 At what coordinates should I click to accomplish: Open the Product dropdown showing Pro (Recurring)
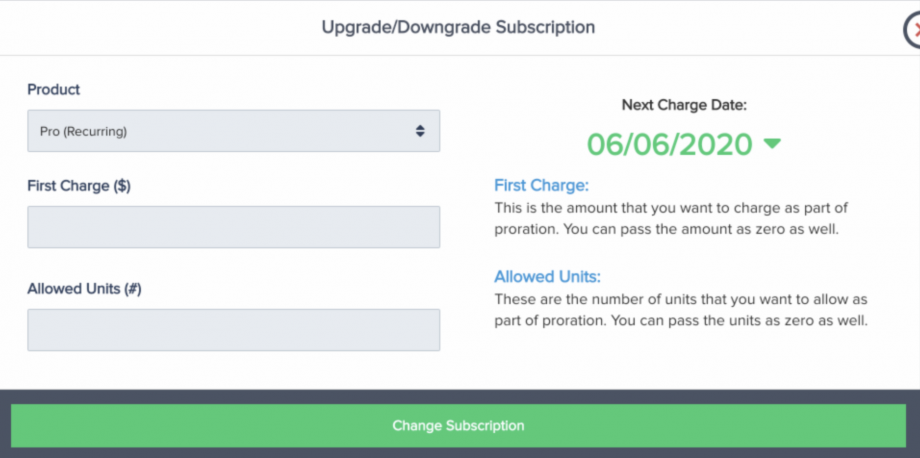pyautogui.click(x=233, y=131)
